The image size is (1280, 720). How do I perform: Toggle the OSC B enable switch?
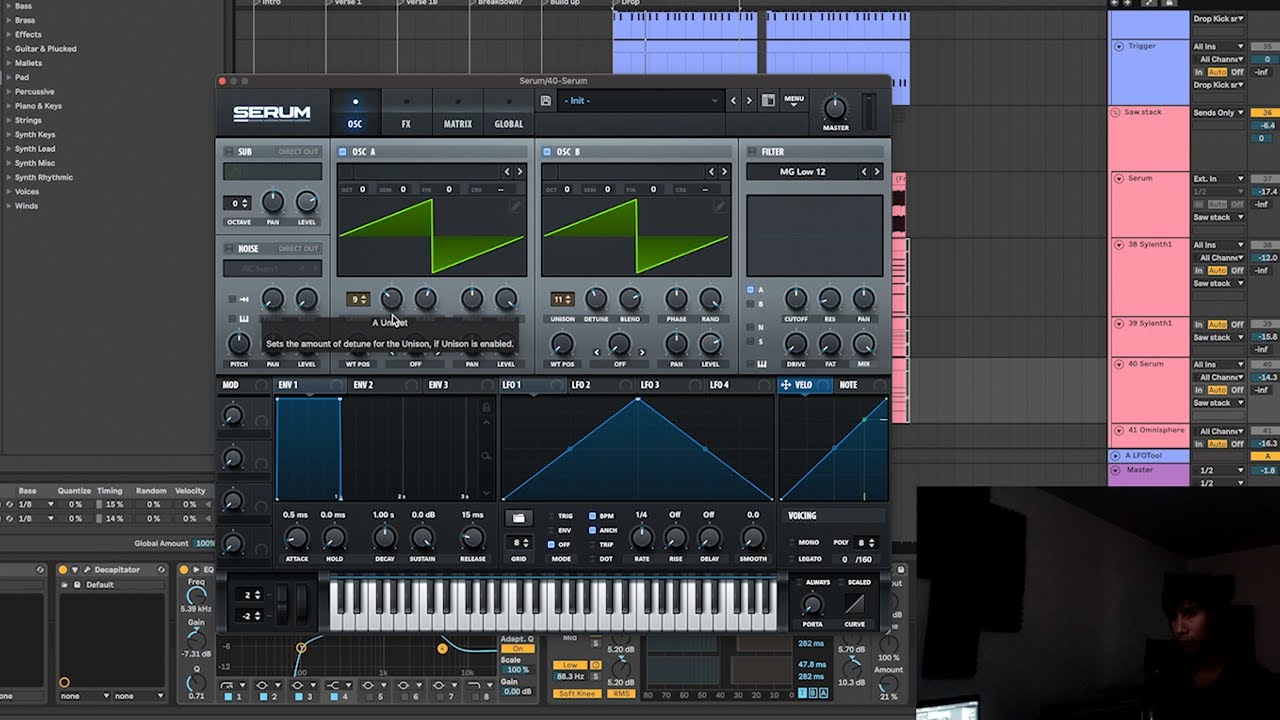click(x=547, y=152)
